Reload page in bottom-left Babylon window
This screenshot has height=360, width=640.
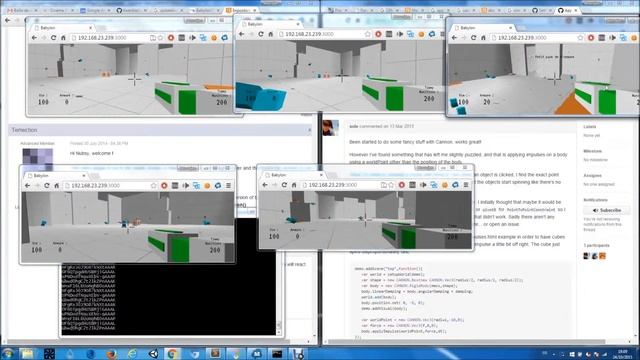pyautogui.click(x=47, y=185)
